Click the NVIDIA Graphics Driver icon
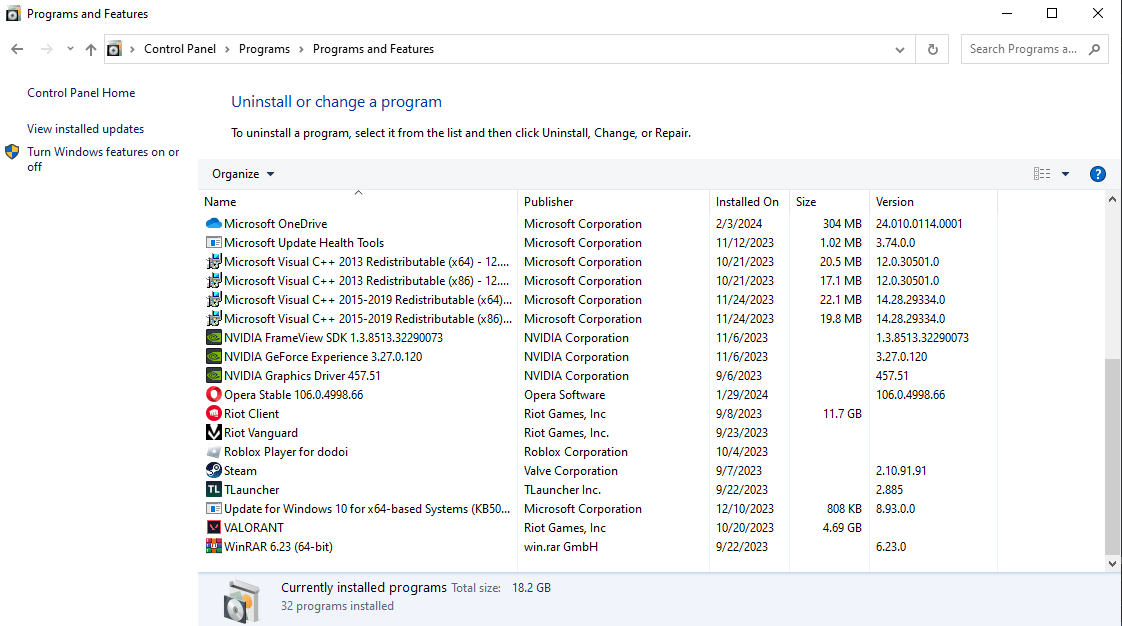This screenshot has height=626, width=1122. [x=213, y=376]
